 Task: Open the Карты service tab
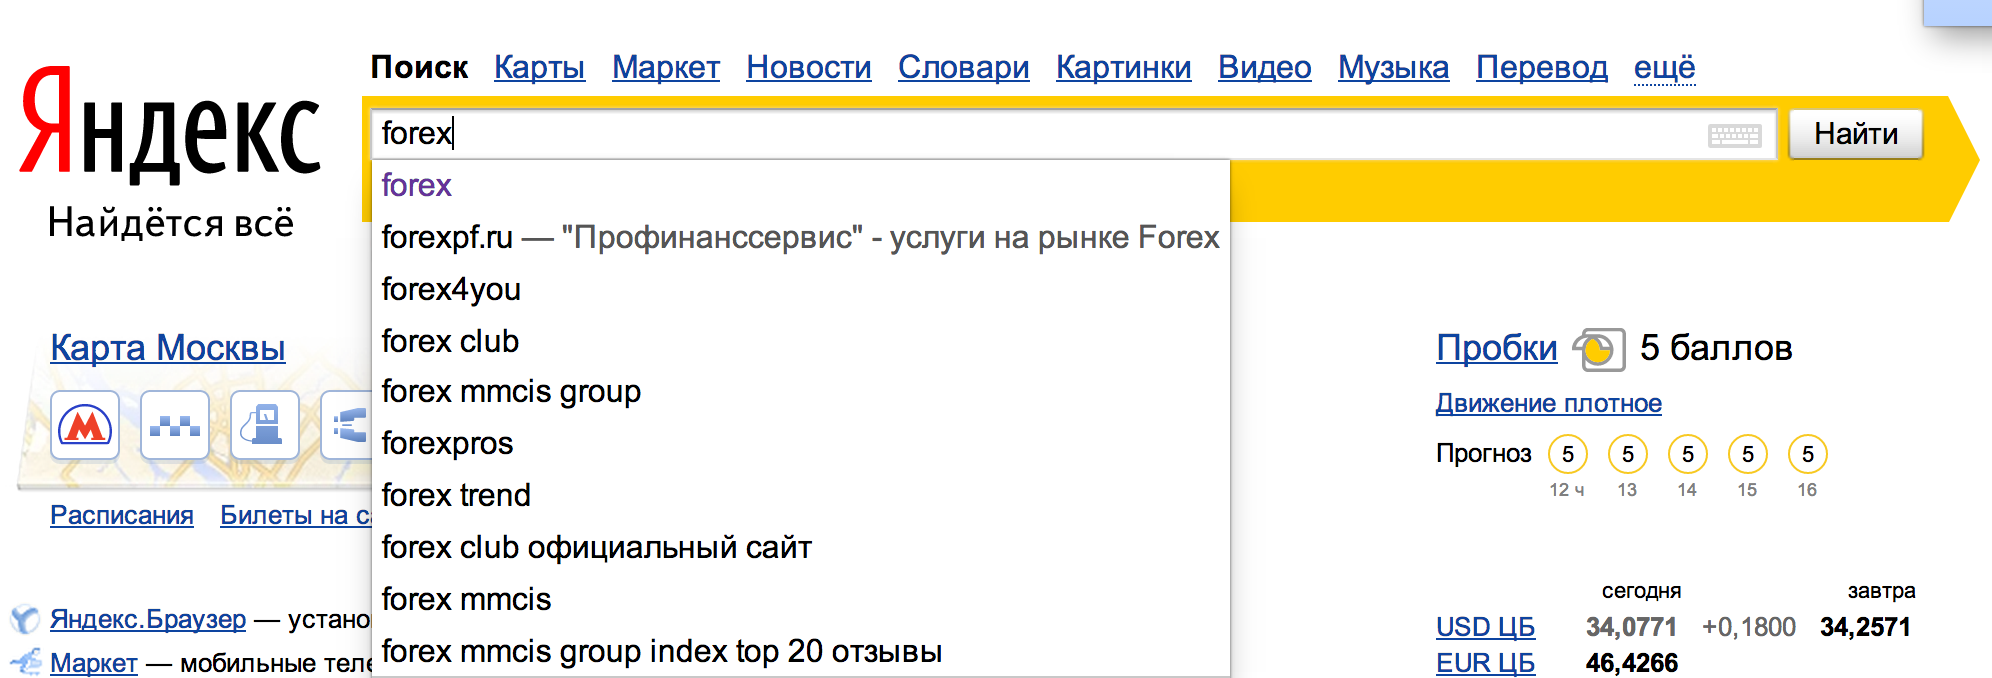pos(539,67)
